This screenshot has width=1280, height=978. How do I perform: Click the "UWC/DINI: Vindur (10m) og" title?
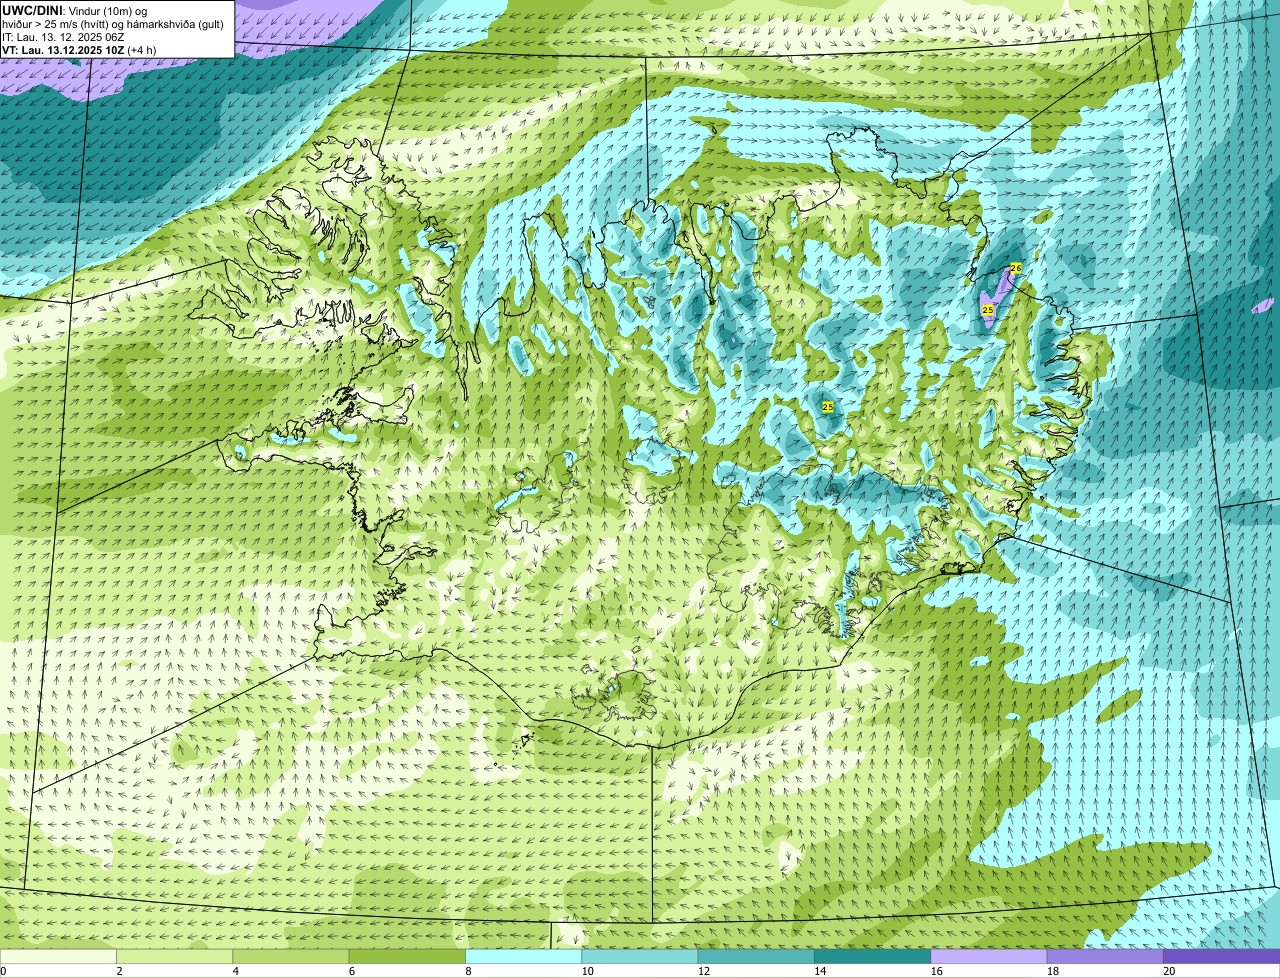point(75,10)
